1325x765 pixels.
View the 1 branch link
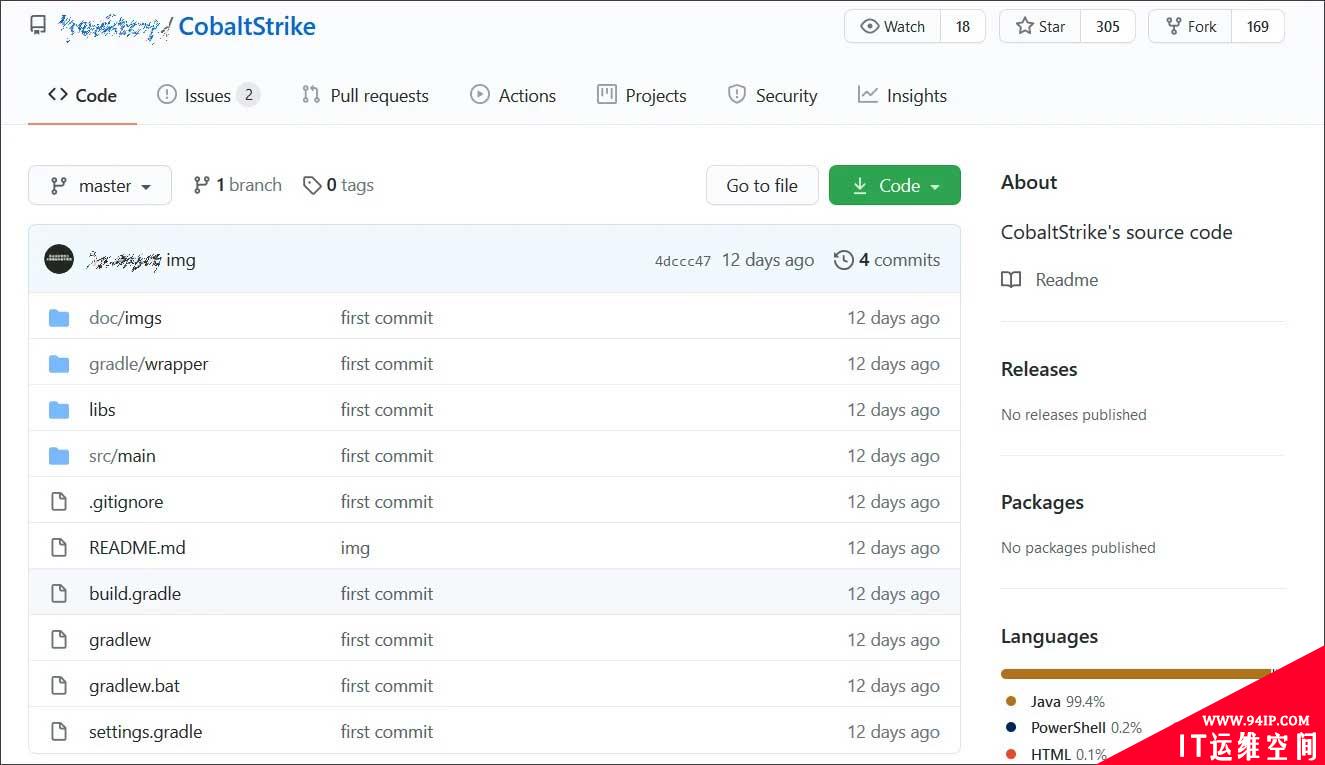[238, 185]
